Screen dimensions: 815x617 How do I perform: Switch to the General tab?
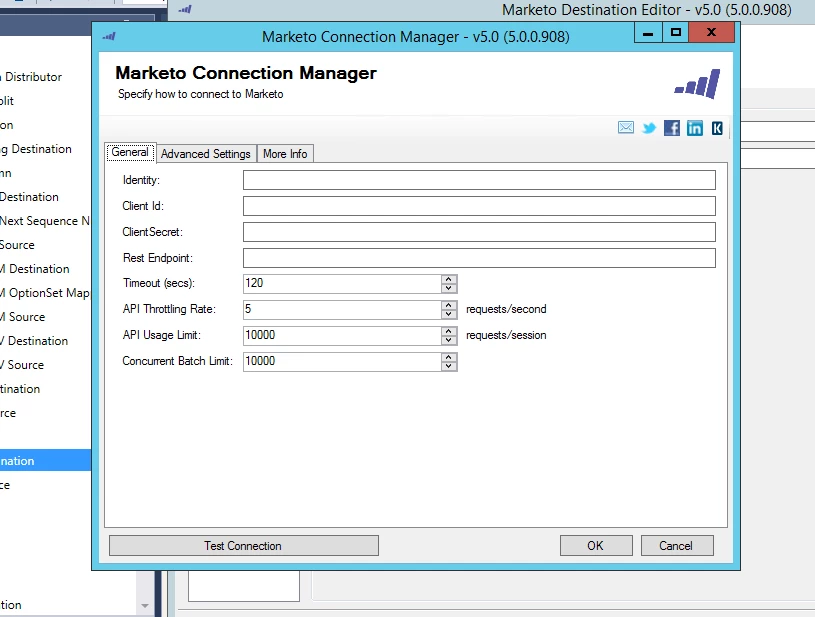coord(130,152)
